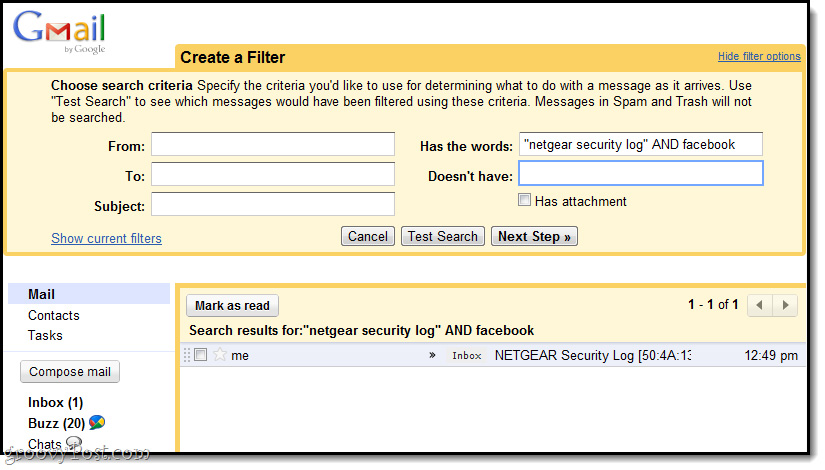Proceed with Next Step button
The image size is (825, 470).
[x=534, y=236]
